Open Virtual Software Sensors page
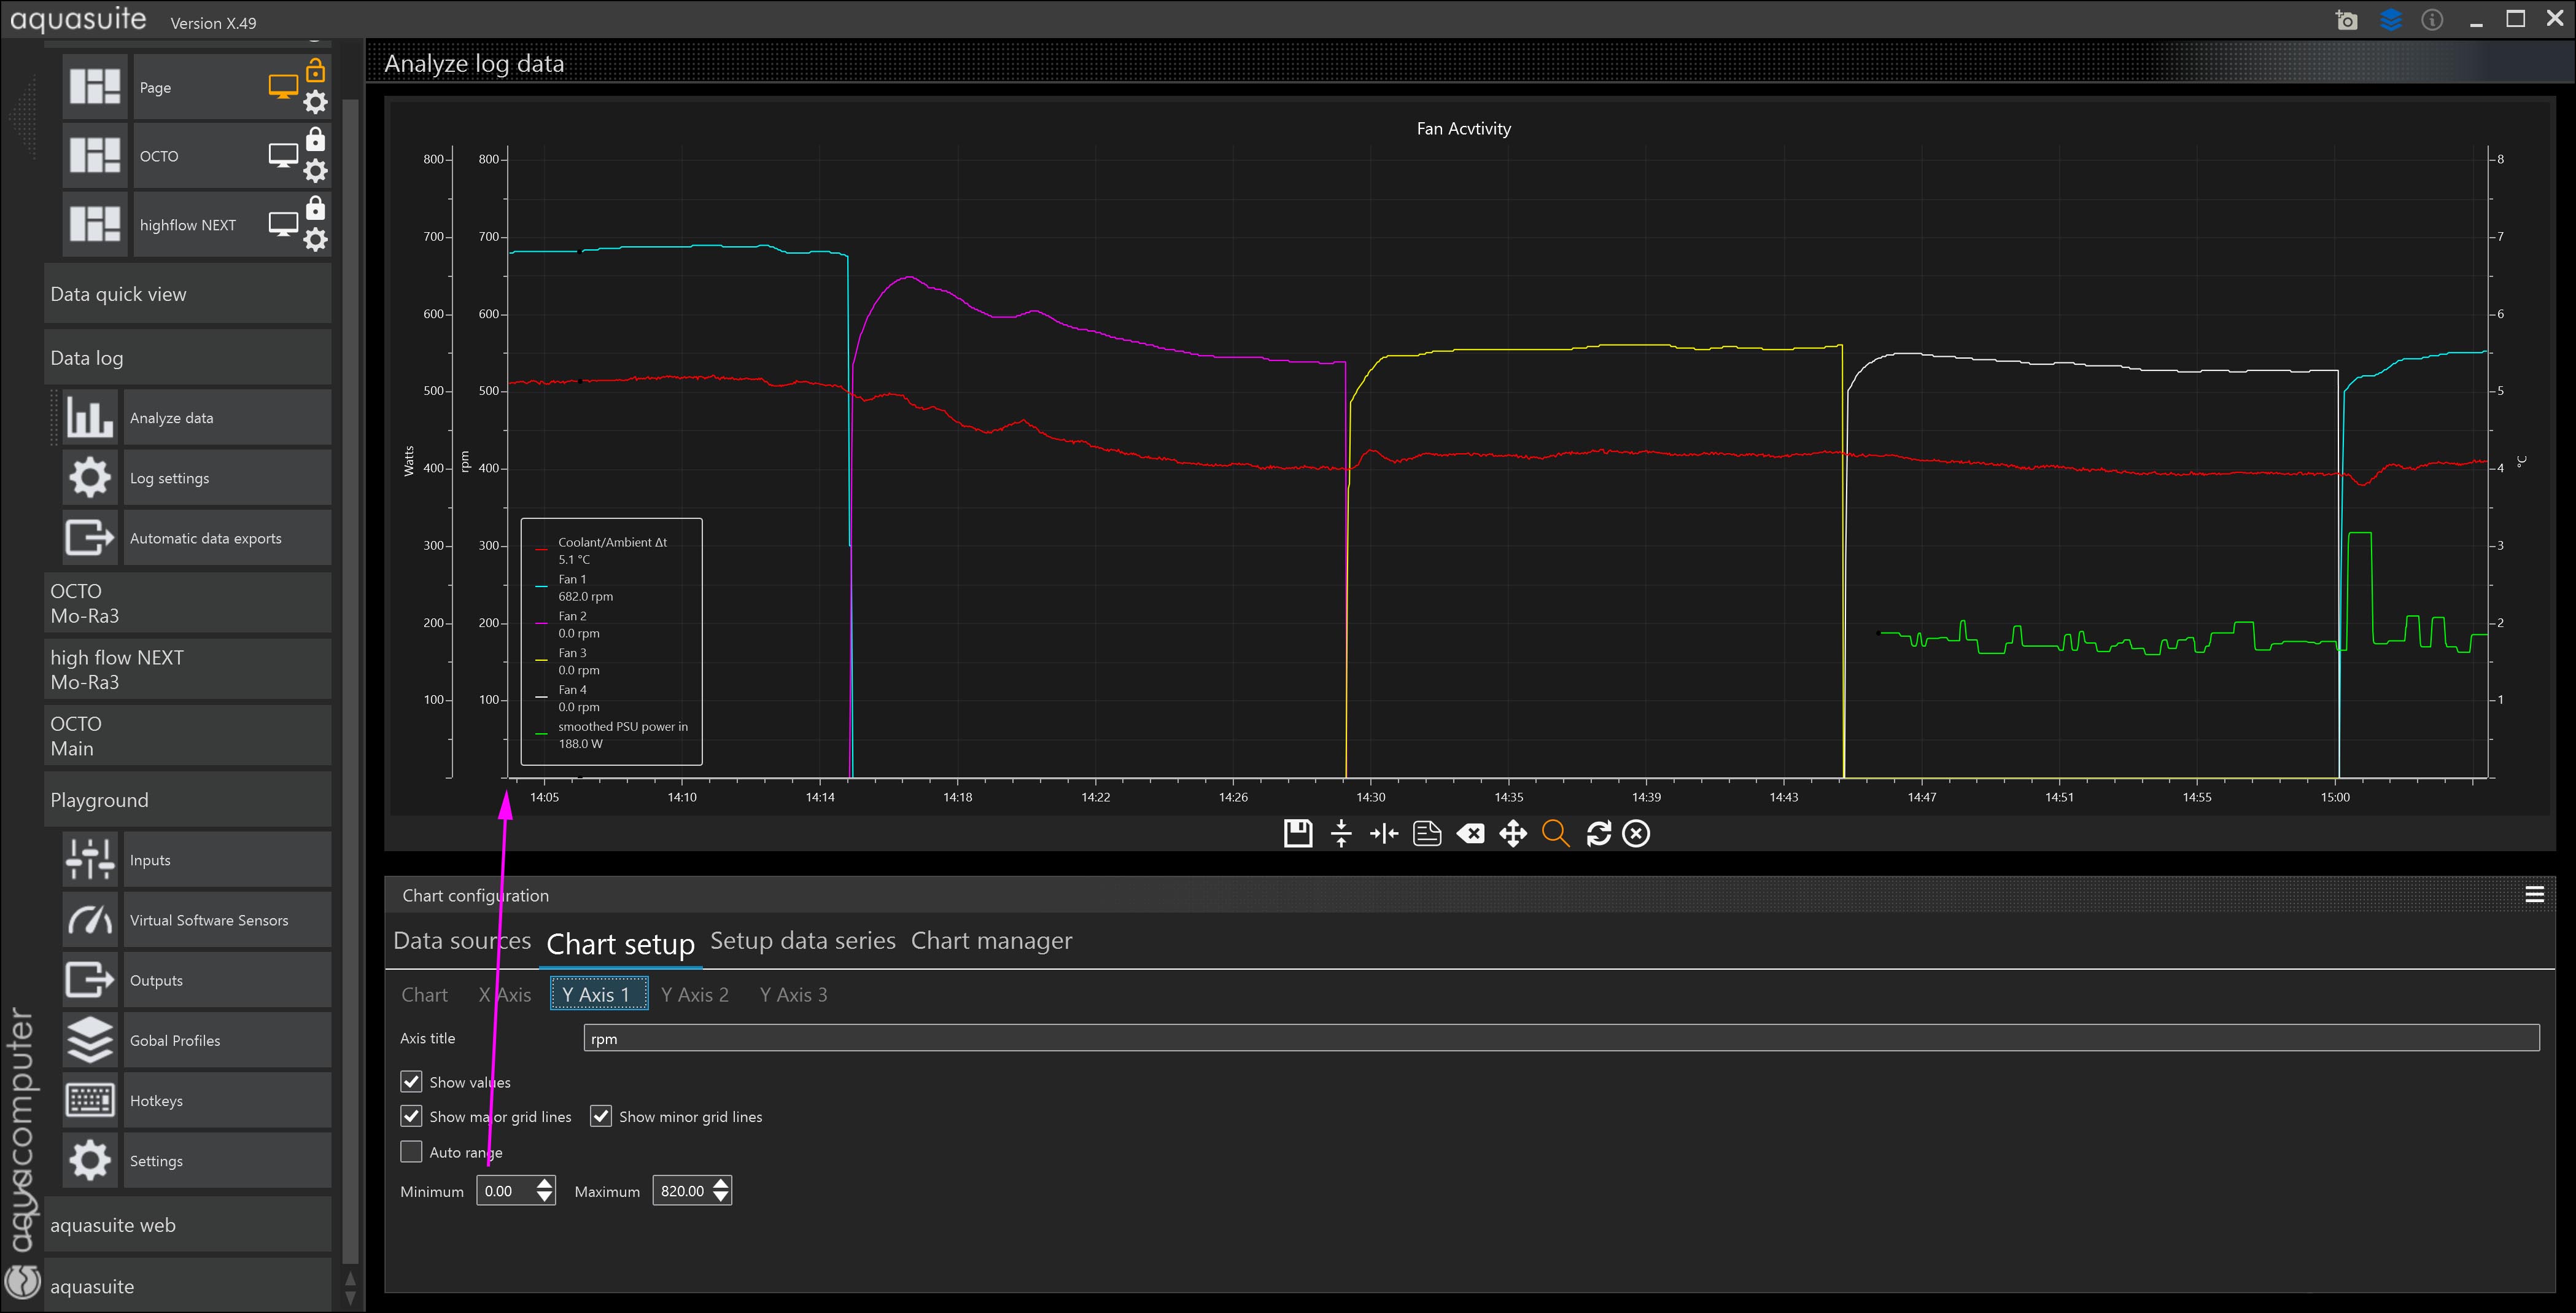 (x=208, y=920)
